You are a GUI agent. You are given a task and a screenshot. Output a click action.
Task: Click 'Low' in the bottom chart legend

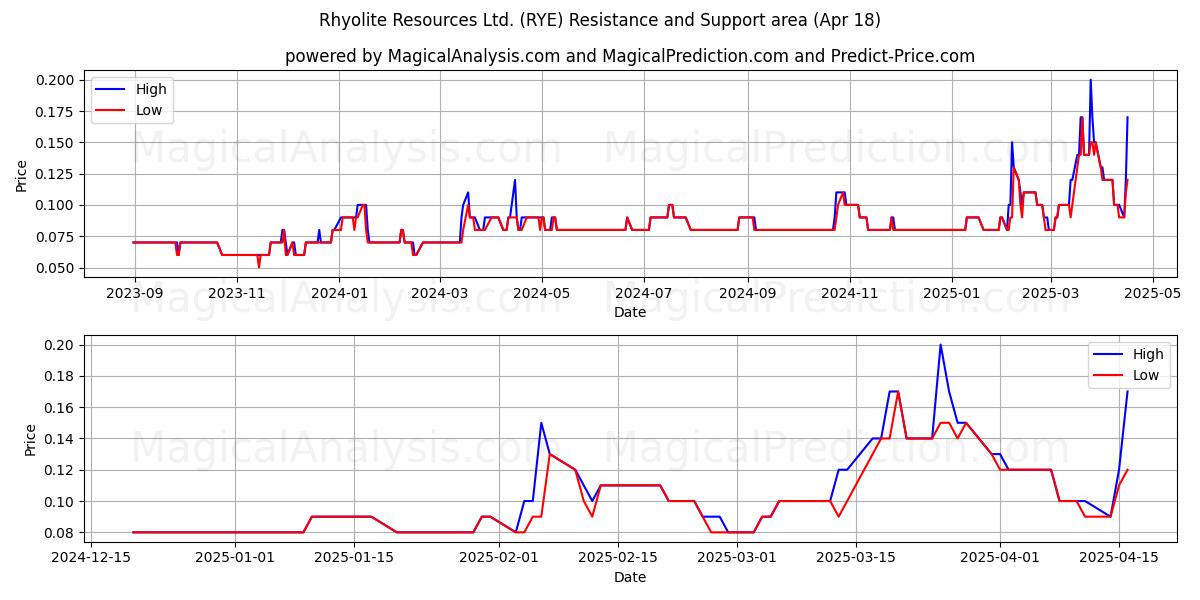pyautogui.click(x=1146, y=375)
